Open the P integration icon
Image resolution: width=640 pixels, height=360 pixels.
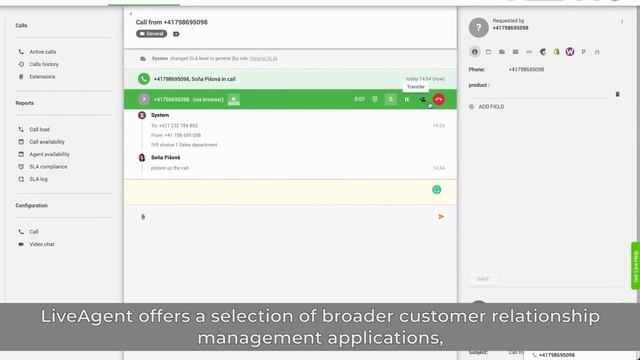tap(584, 52)
